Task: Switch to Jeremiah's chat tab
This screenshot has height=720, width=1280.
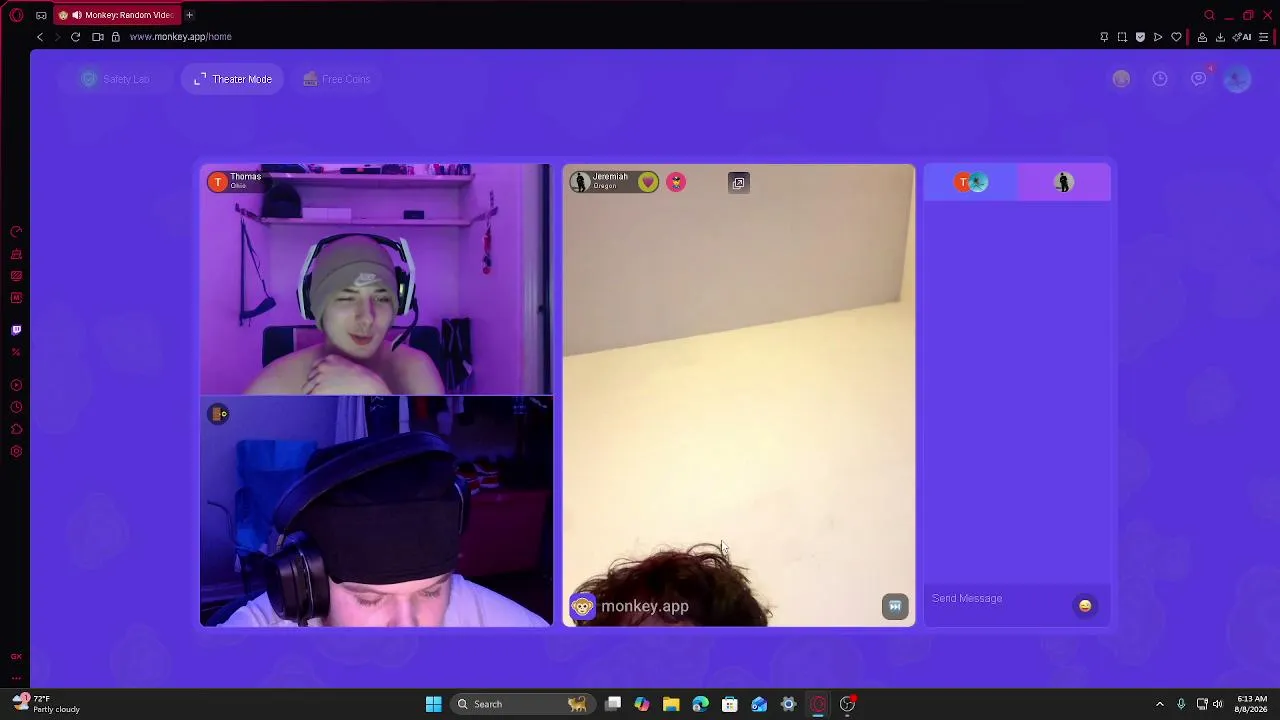Action: tap(1064, 182)
